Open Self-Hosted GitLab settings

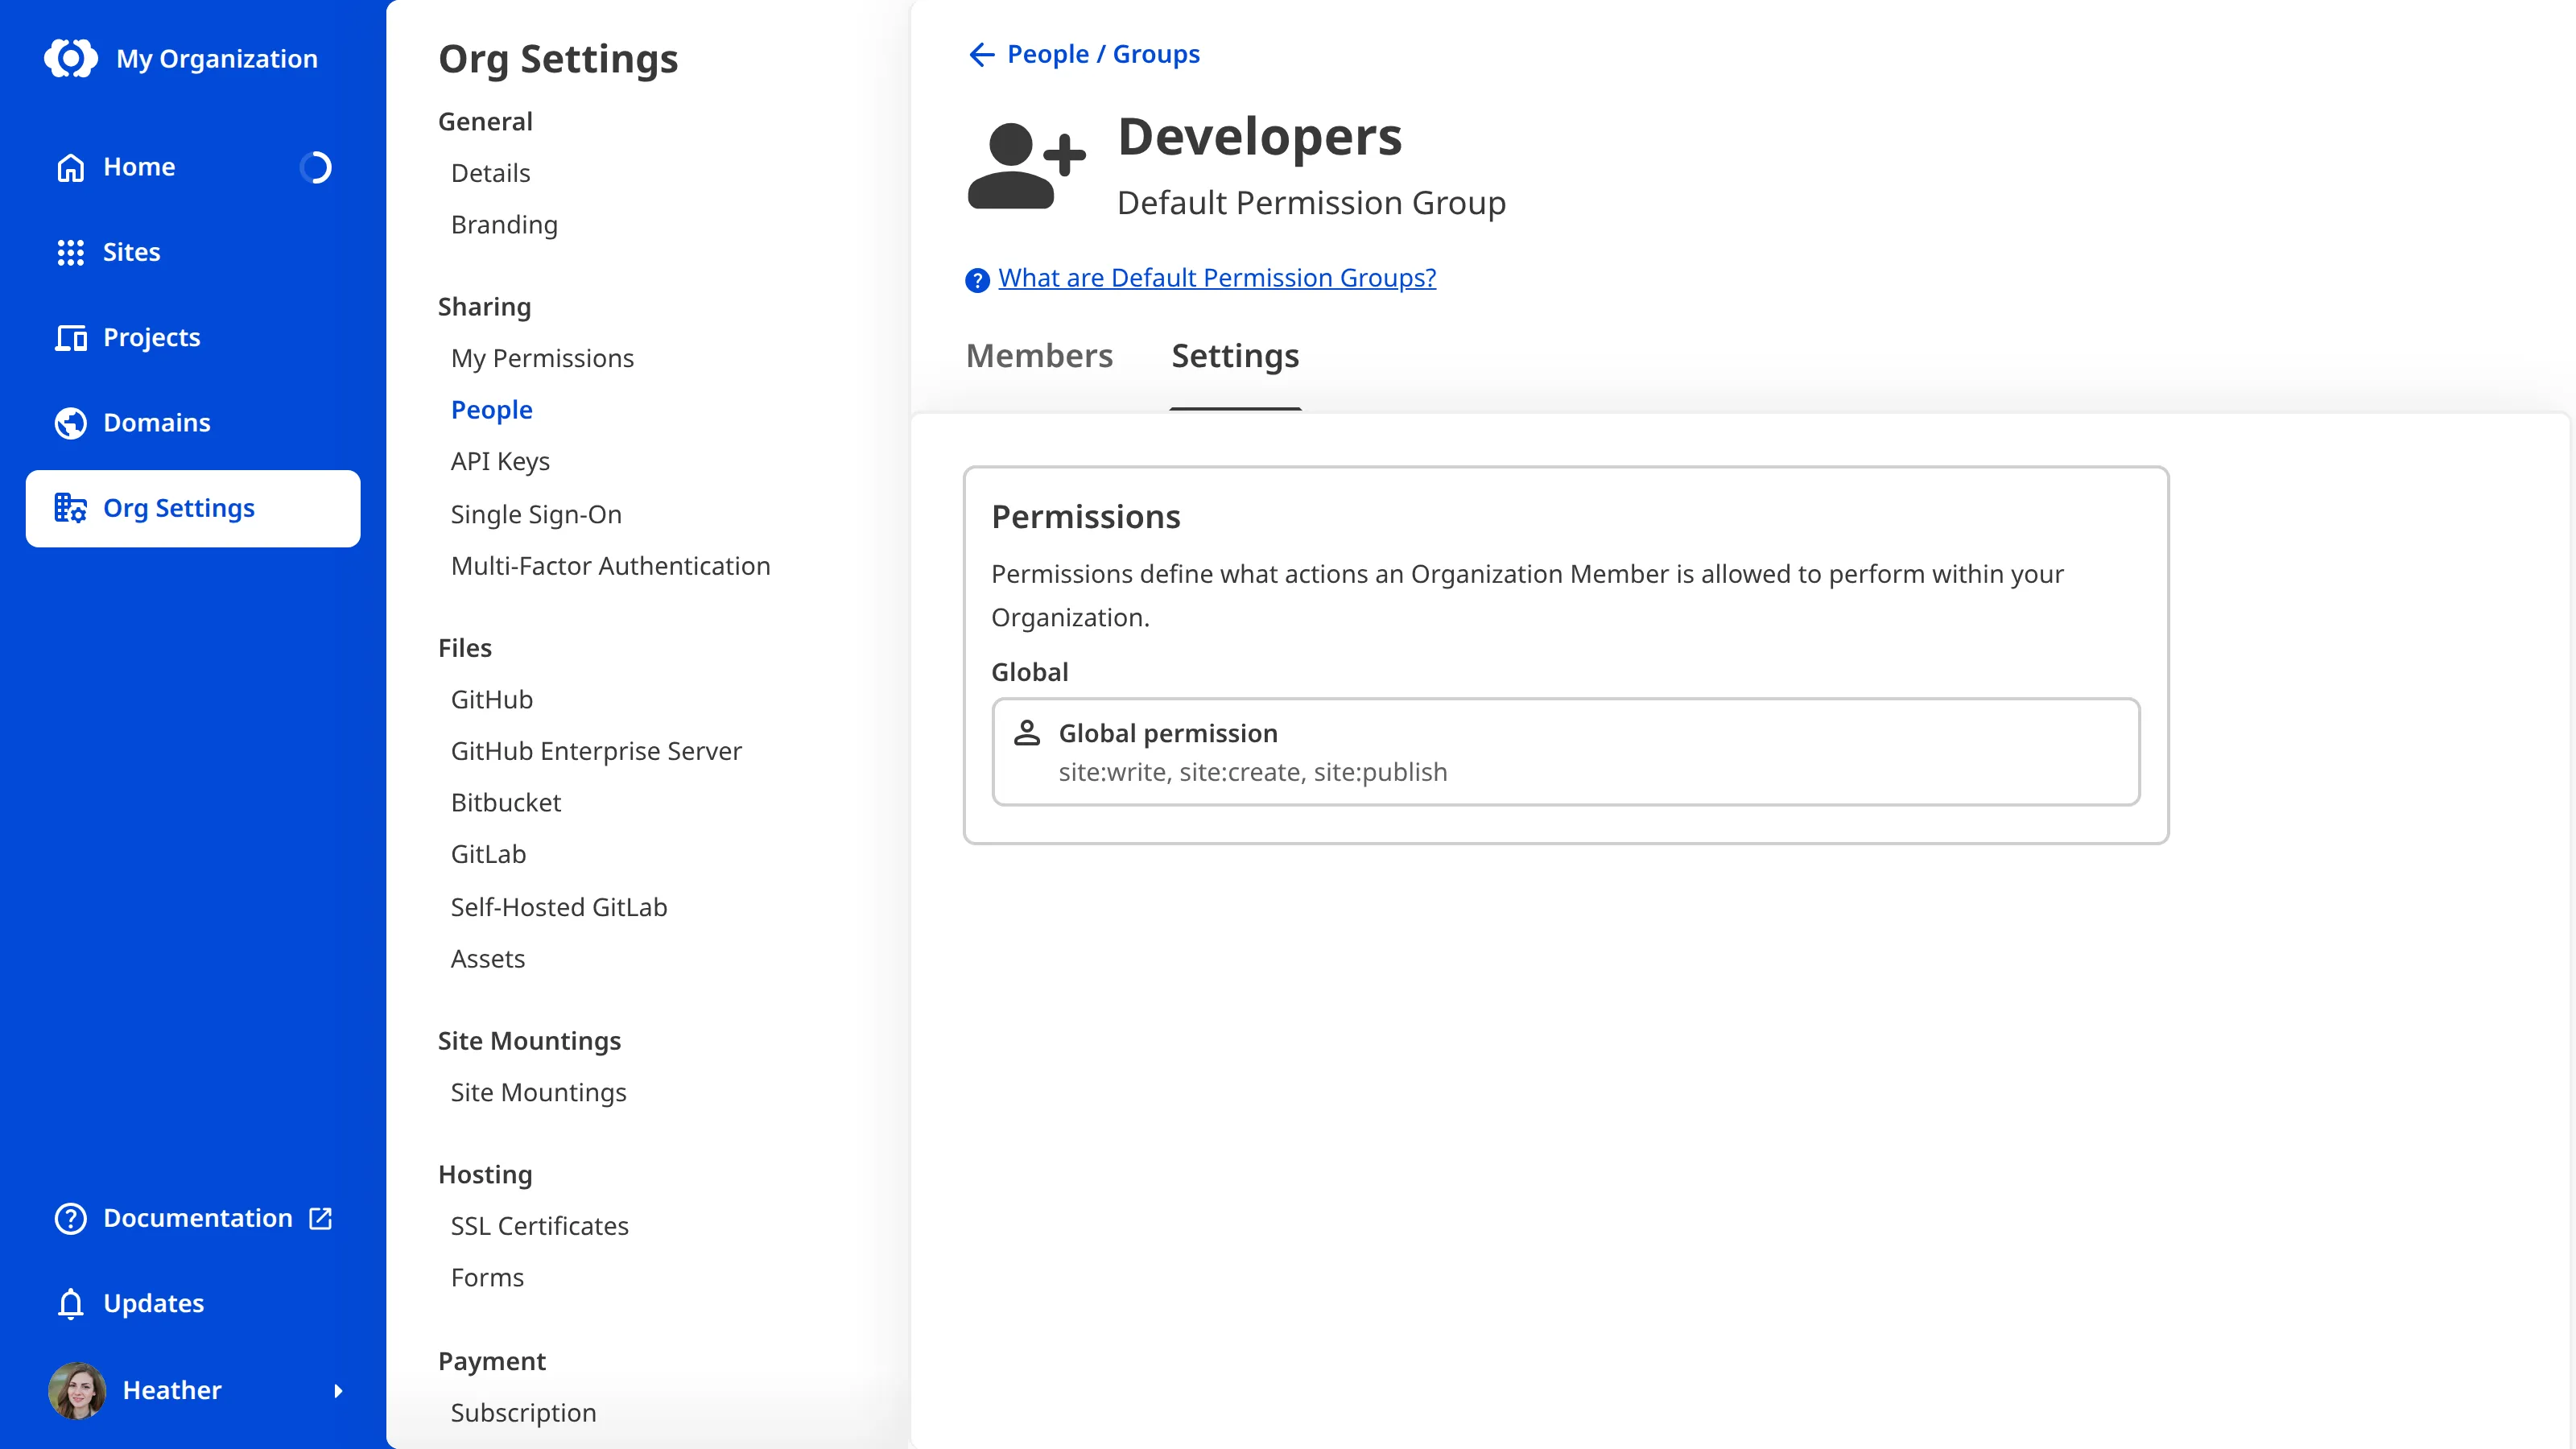(x=559, y=907)
